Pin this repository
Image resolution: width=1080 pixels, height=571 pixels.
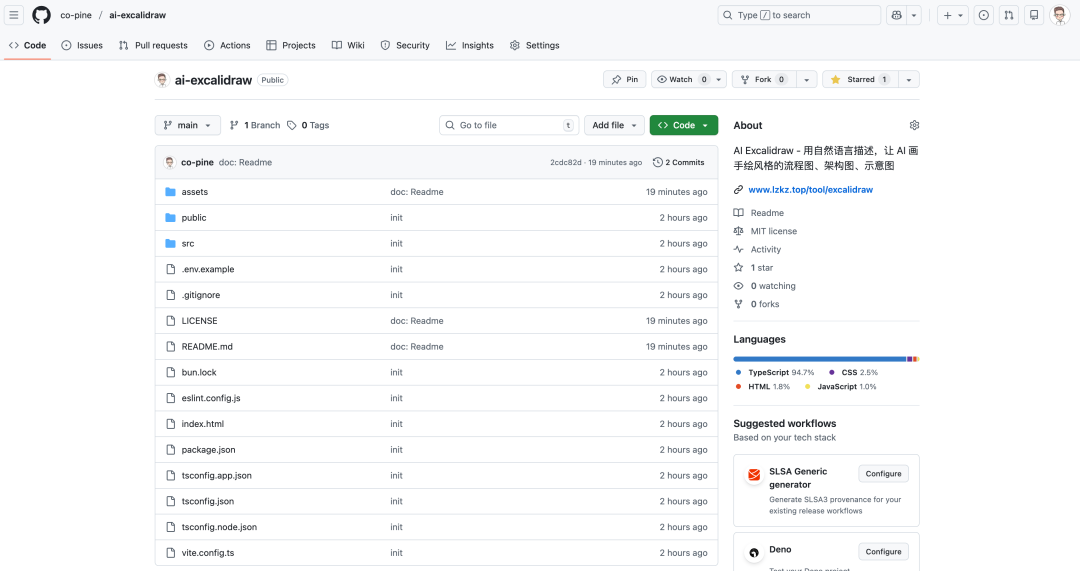[x=625, y=79]
